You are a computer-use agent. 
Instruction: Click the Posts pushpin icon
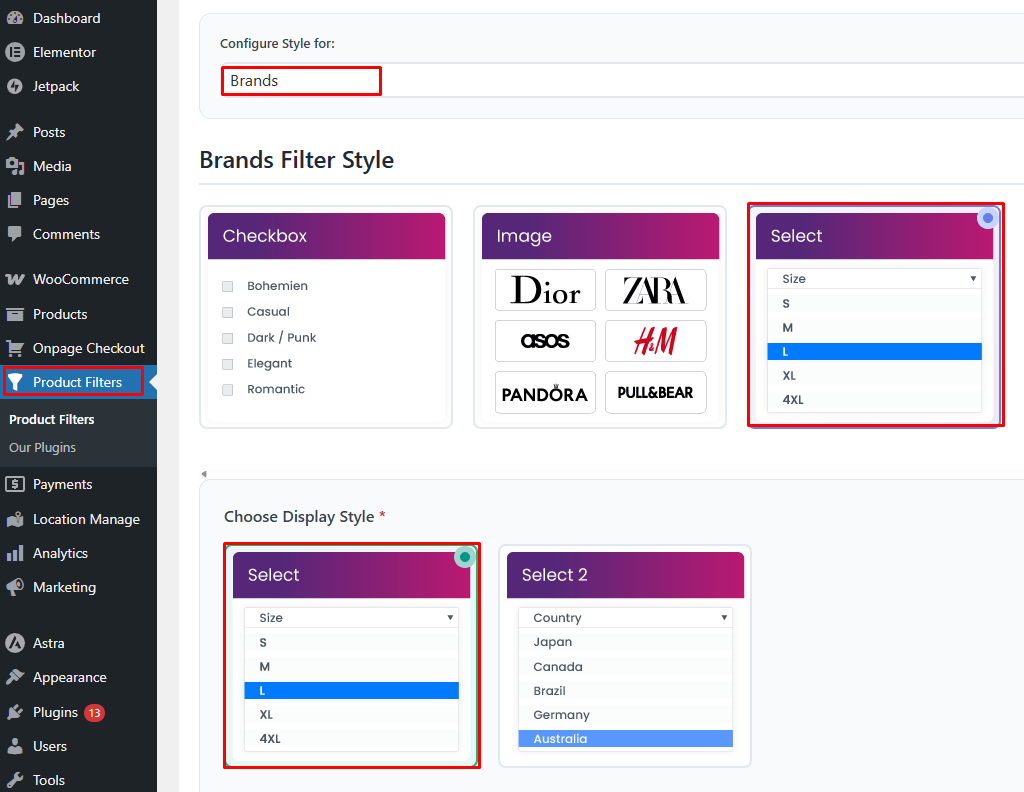15,132
